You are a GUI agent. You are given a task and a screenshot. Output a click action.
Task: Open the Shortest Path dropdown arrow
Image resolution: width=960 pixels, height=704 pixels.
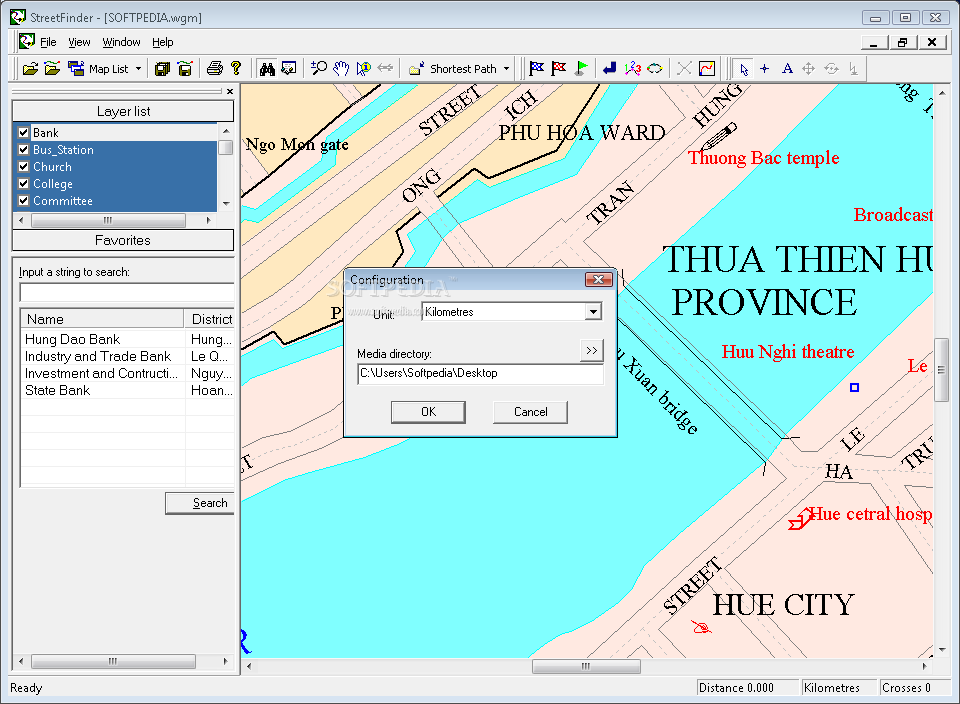pos(506,69)
